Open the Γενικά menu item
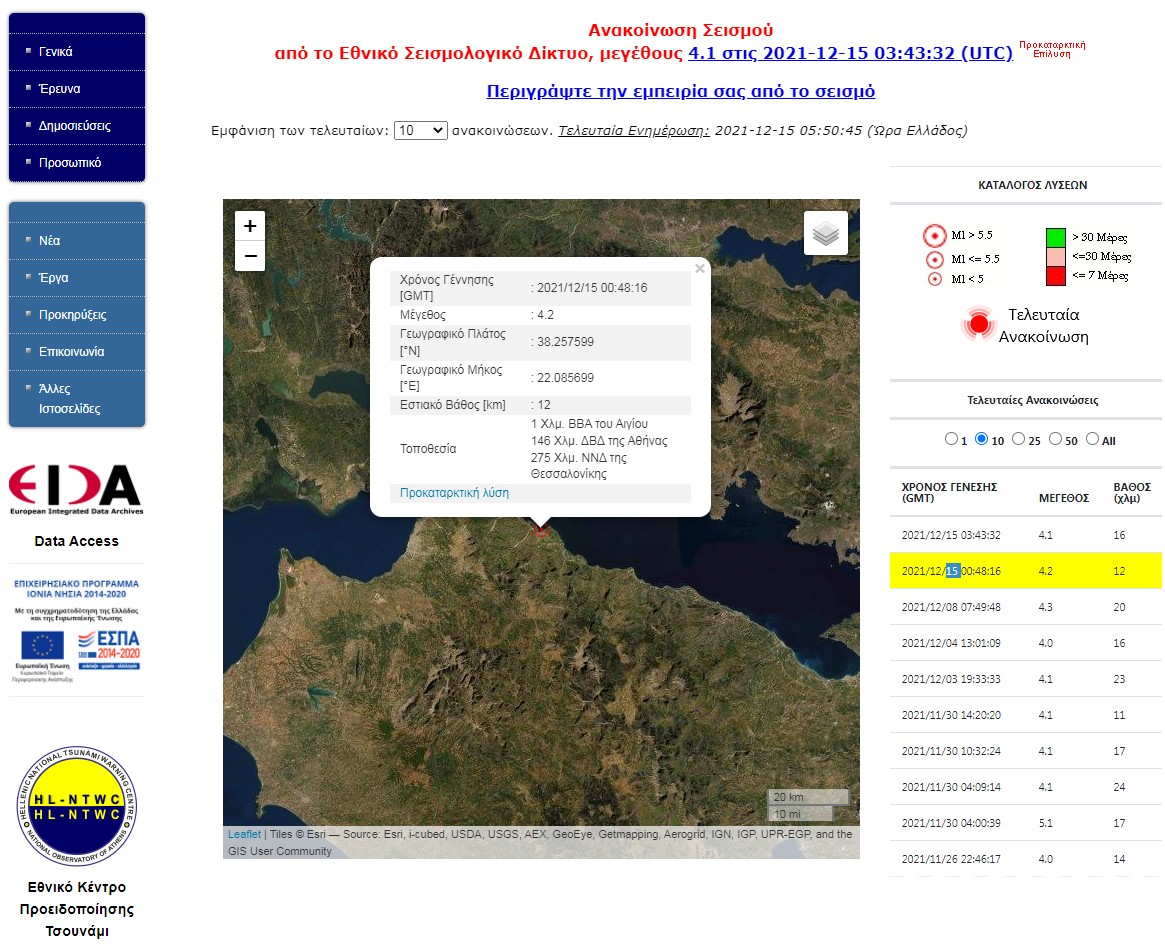Image resolution: width=1165 pixels, height=948 pixels. tap(56, 52)
